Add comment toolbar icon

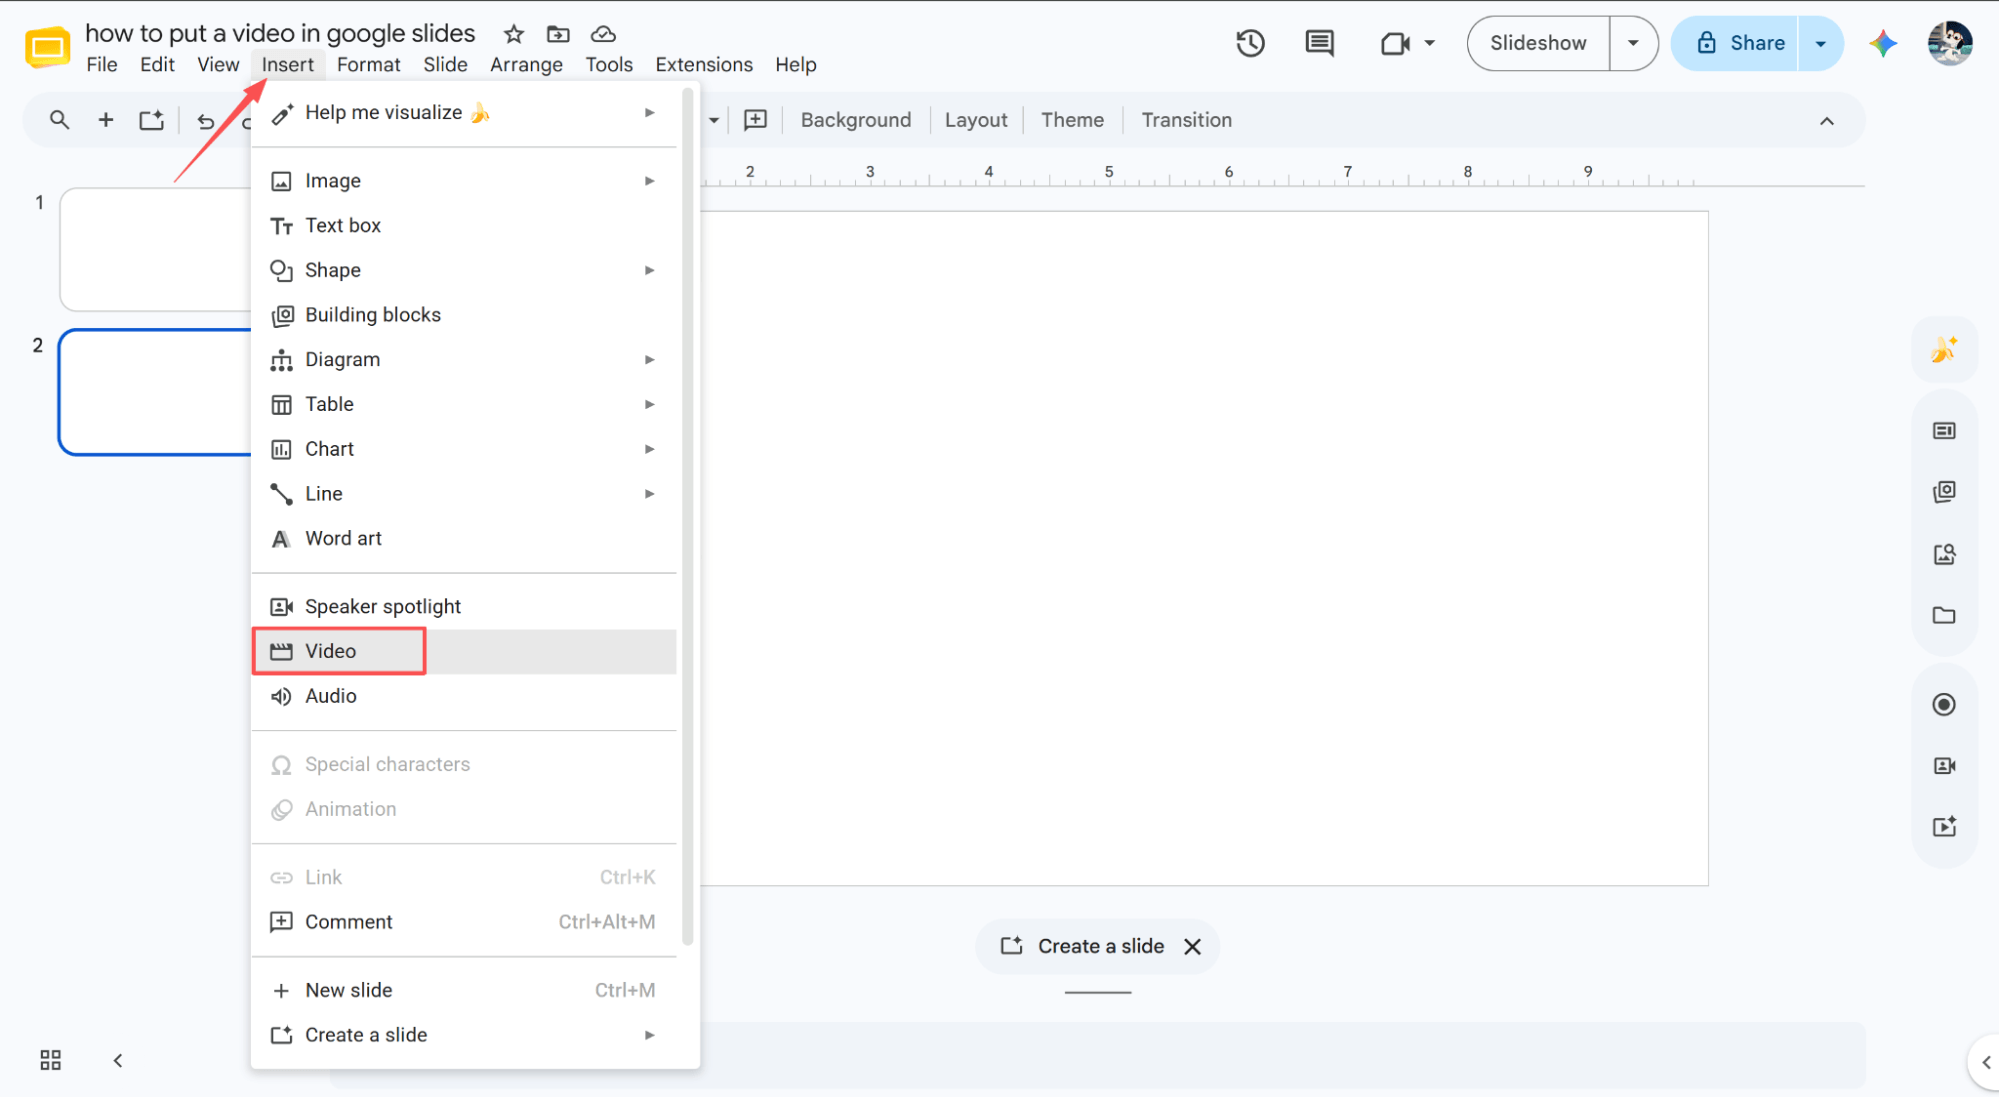point(756,120)
